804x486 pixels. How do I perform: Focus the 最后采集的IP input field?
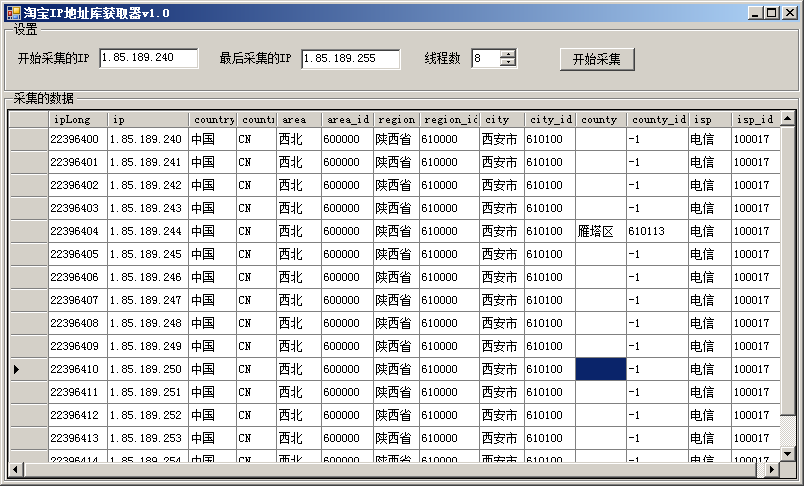[x=351, y=58]
